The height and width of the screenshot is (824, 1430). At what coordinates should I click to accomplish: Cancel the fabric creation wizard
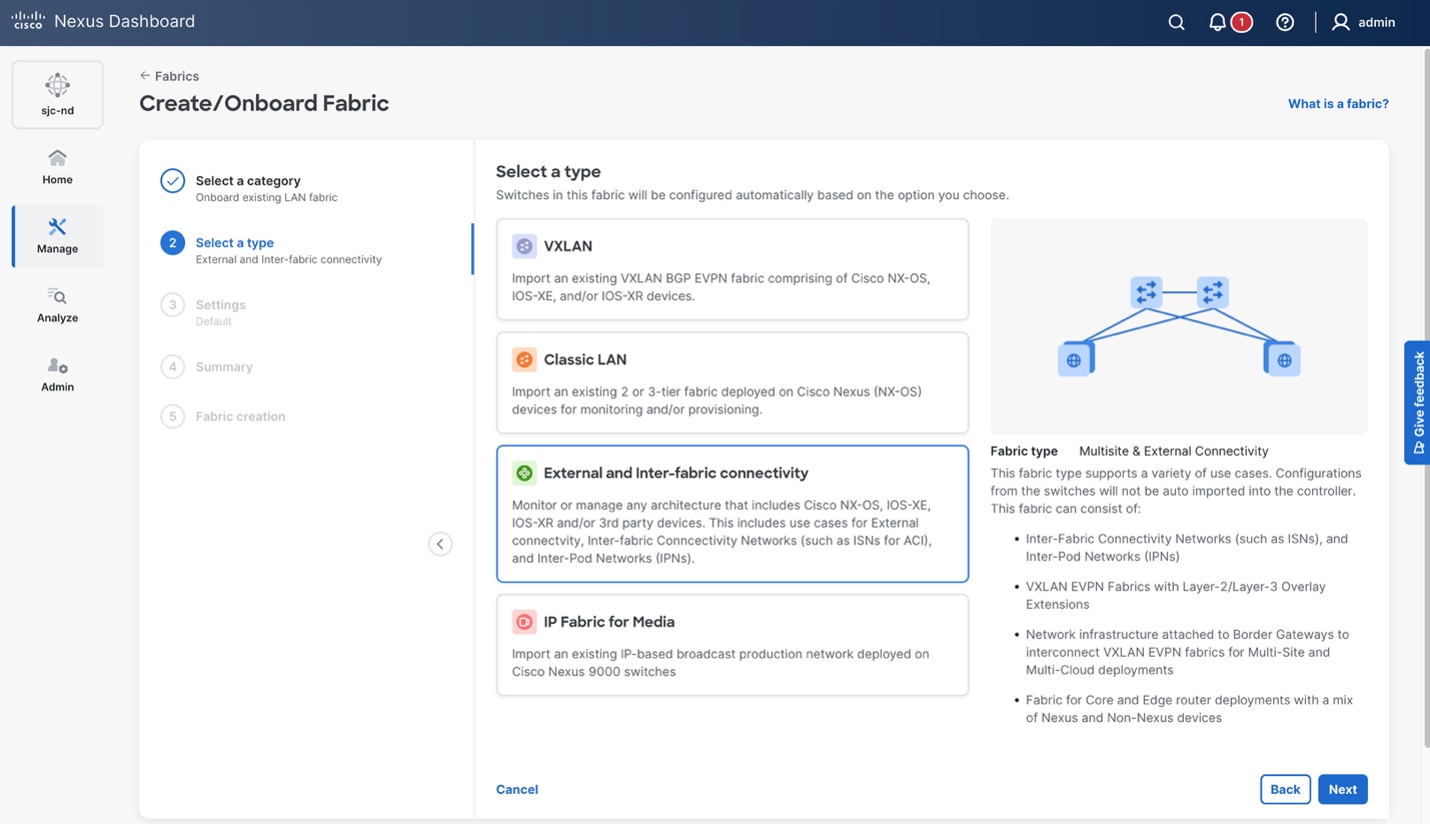[x=517, y=790]
